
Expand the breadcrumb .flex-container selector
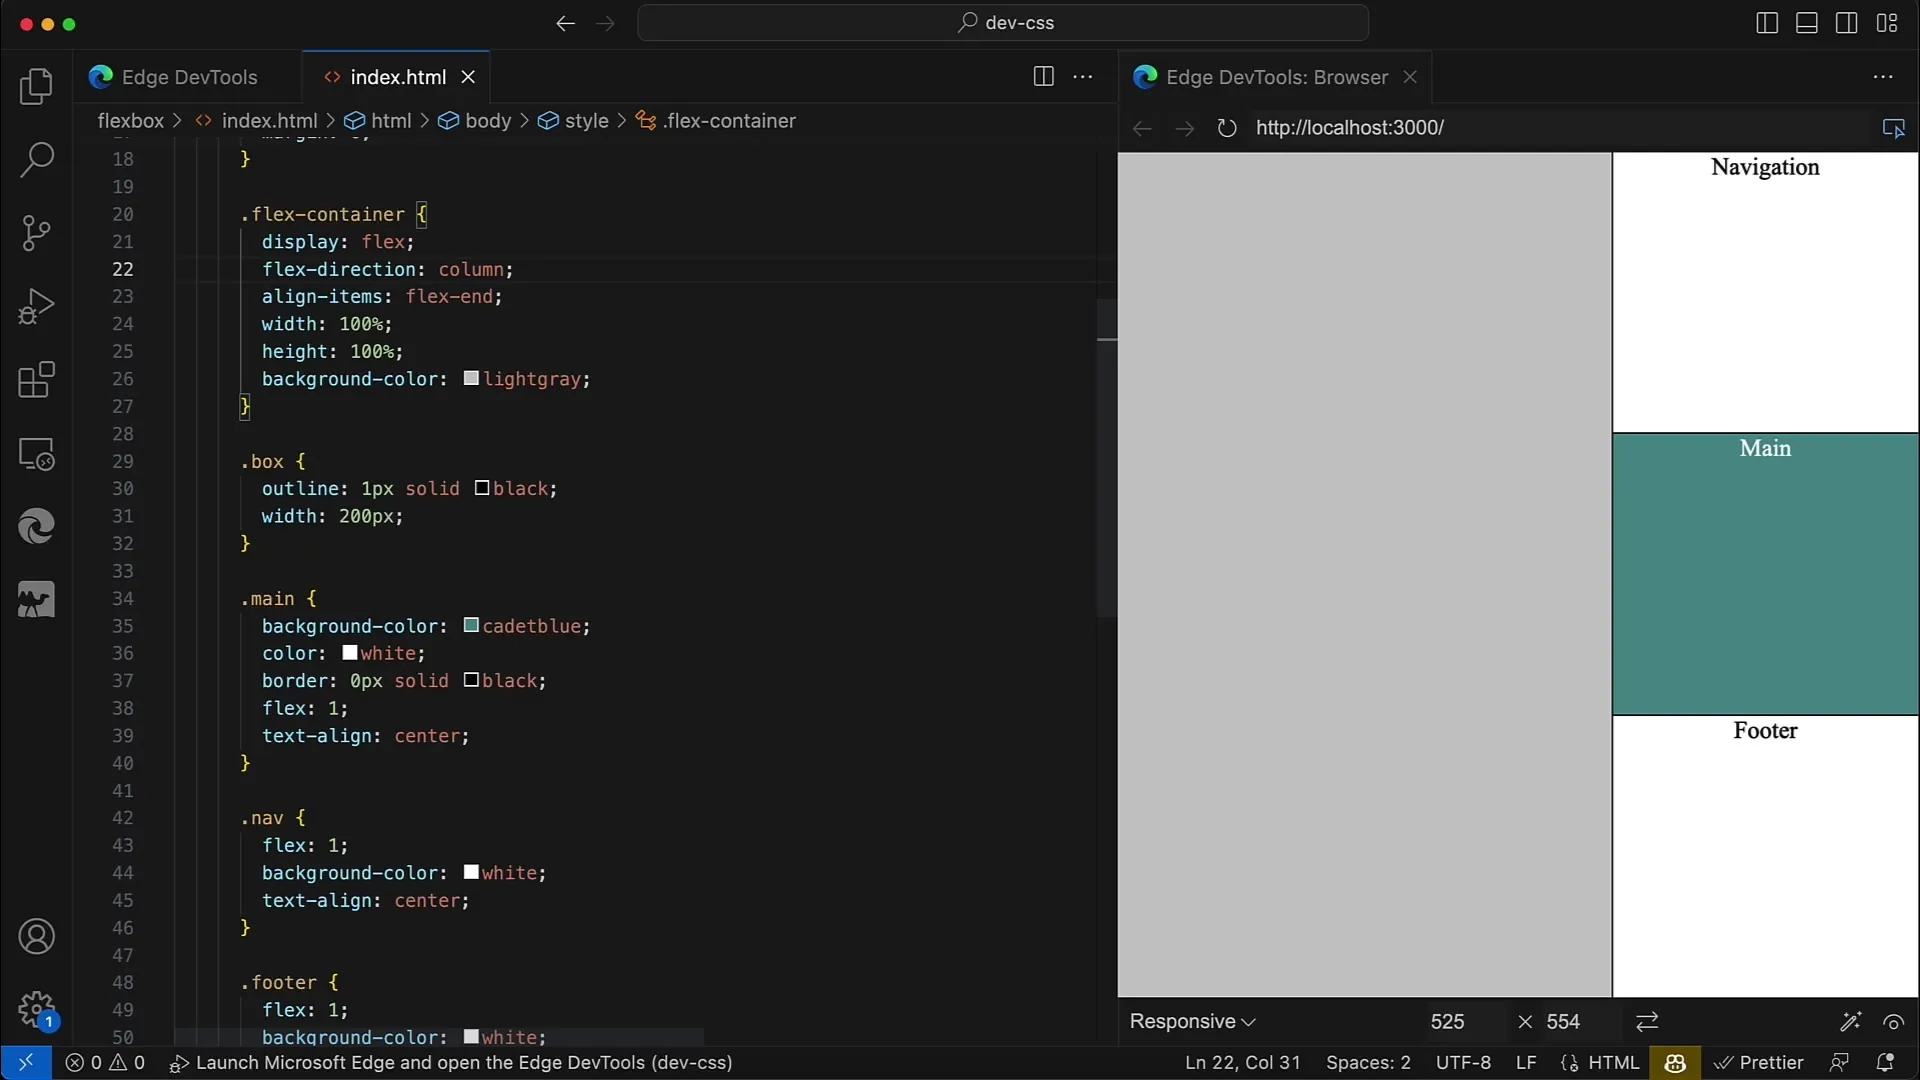pyautogui.click(x=731, y=120)
